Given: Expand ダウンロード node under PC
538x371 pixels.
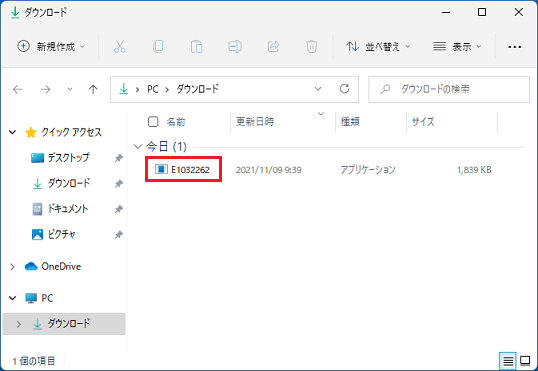Looking at the screenshot, I should click(x=19, y=324).
